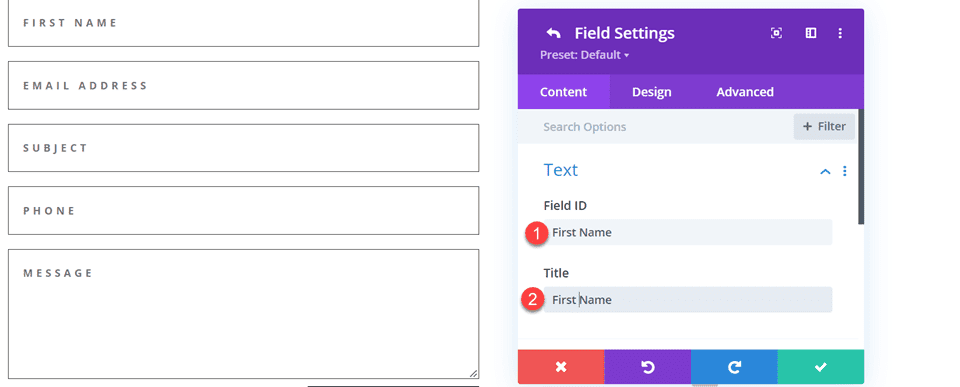Click the Subject form field
Viewport: 960px width, 387px height.
point(243,148)
